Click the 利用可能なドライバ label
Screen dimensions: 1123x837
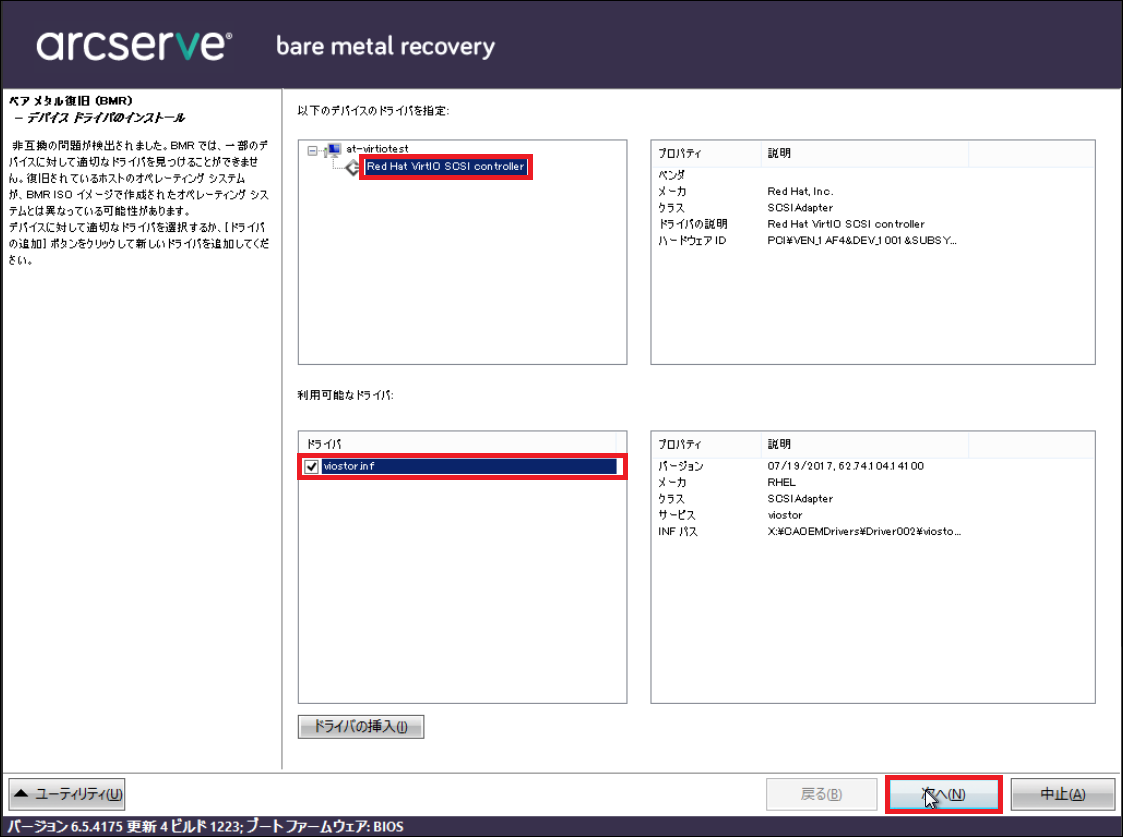coord(345,395)
